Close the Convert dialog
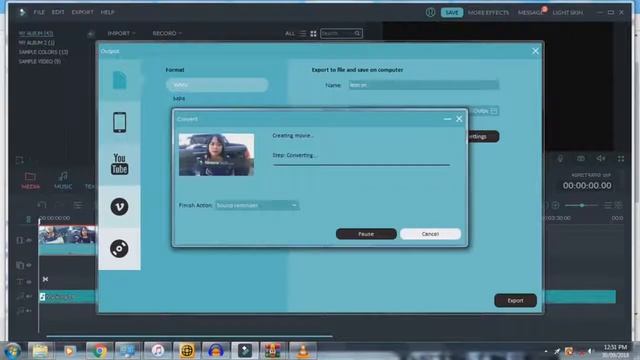This screenshot has height=360, width=640. [x=459, y=119]
